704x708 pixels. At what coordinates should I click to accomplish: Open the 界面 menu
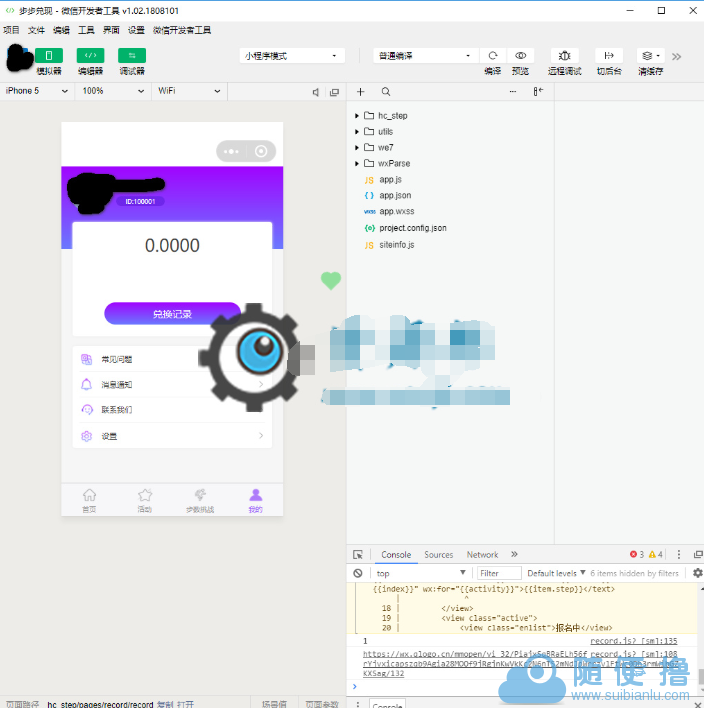pos(111,30)
